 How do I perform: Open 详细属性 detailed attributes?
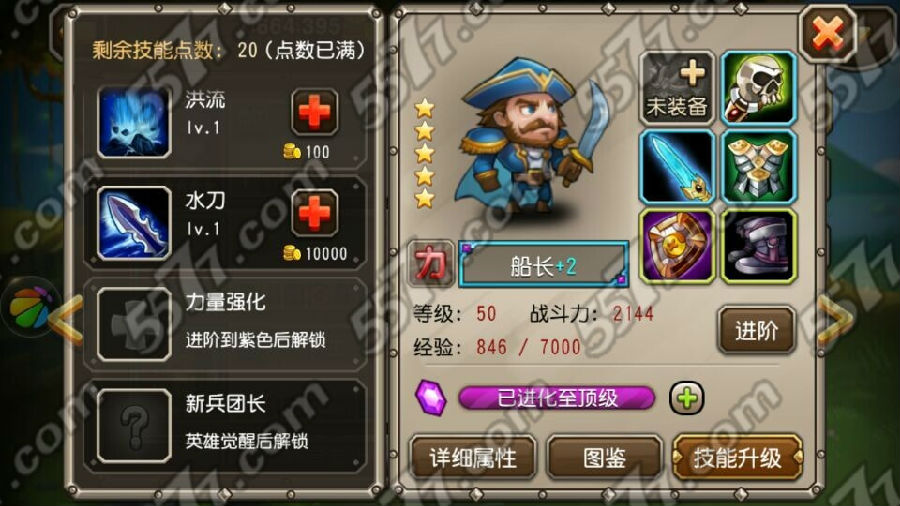(473, 458)
